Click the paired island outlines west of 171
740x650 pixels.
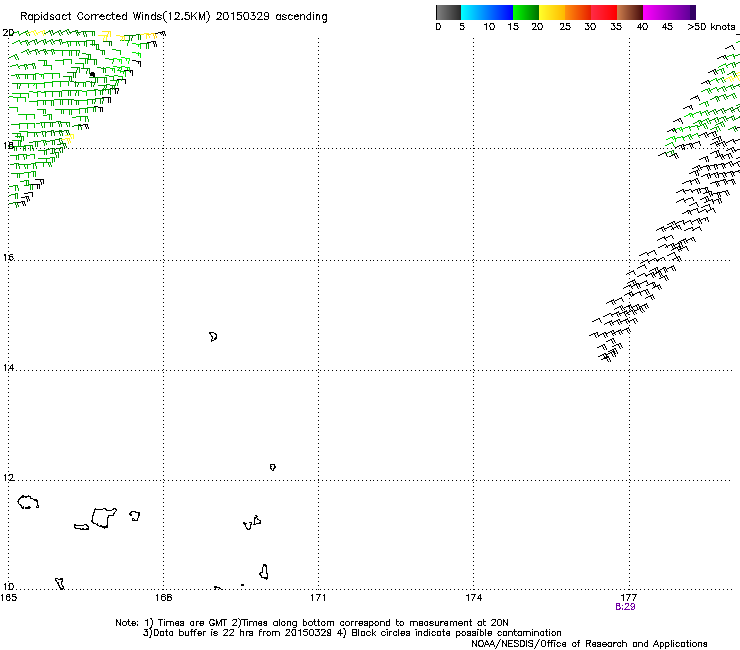click(x=252, y=523)
